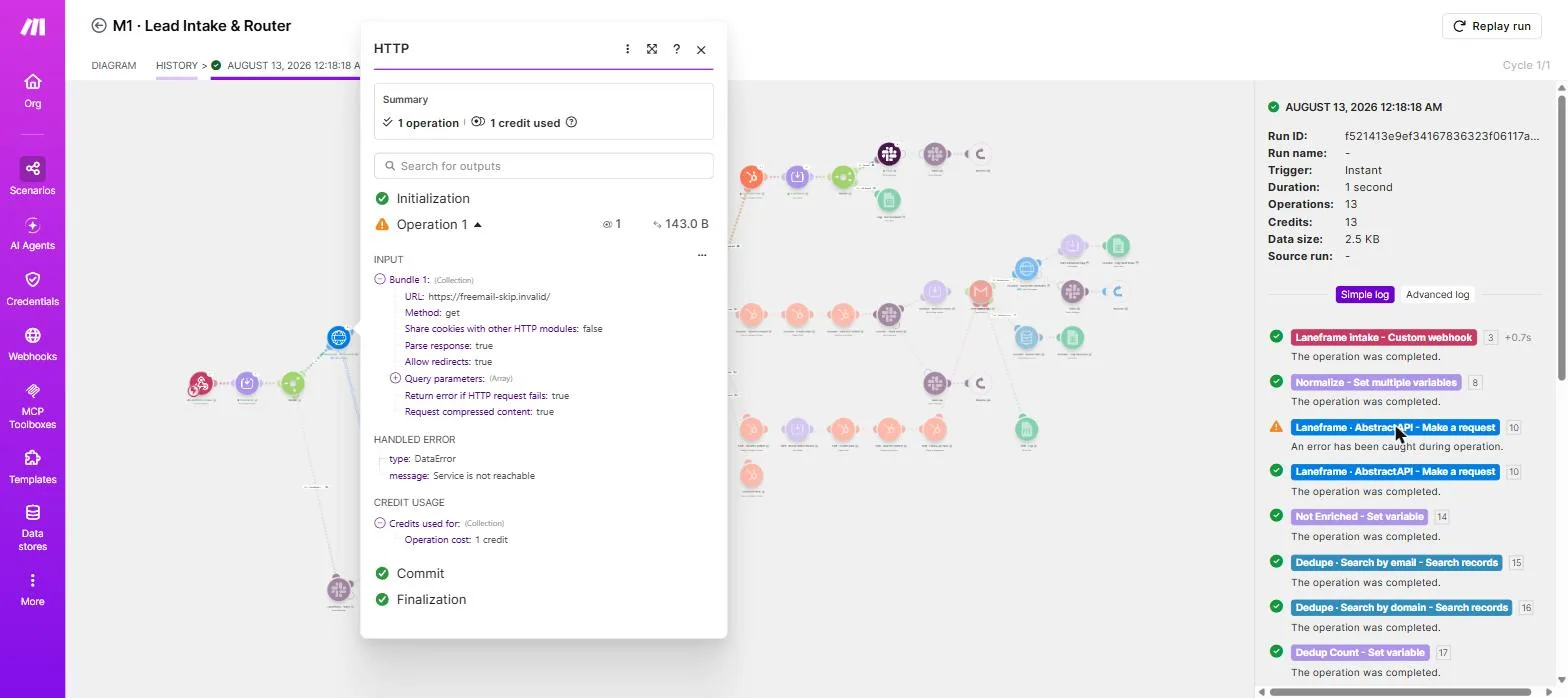Click the run log horizontal scrollbar
Viewport: 1568px width, 698px height.
(1400, 691)
